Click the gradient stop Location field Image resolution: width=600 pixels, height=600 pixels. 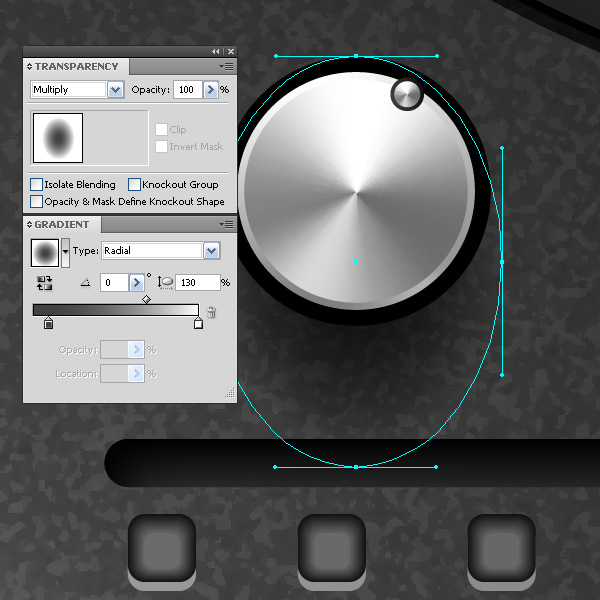point(114,373)
